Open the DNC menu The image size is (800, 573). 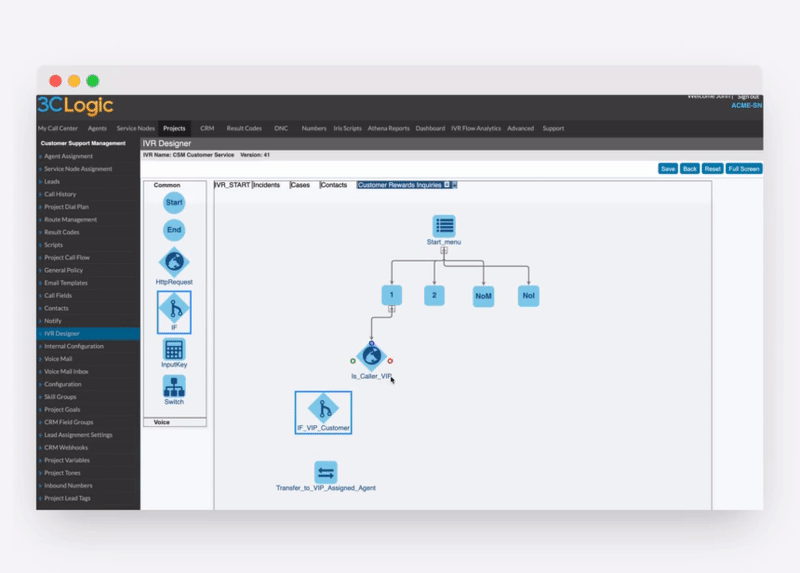[281, 129]
